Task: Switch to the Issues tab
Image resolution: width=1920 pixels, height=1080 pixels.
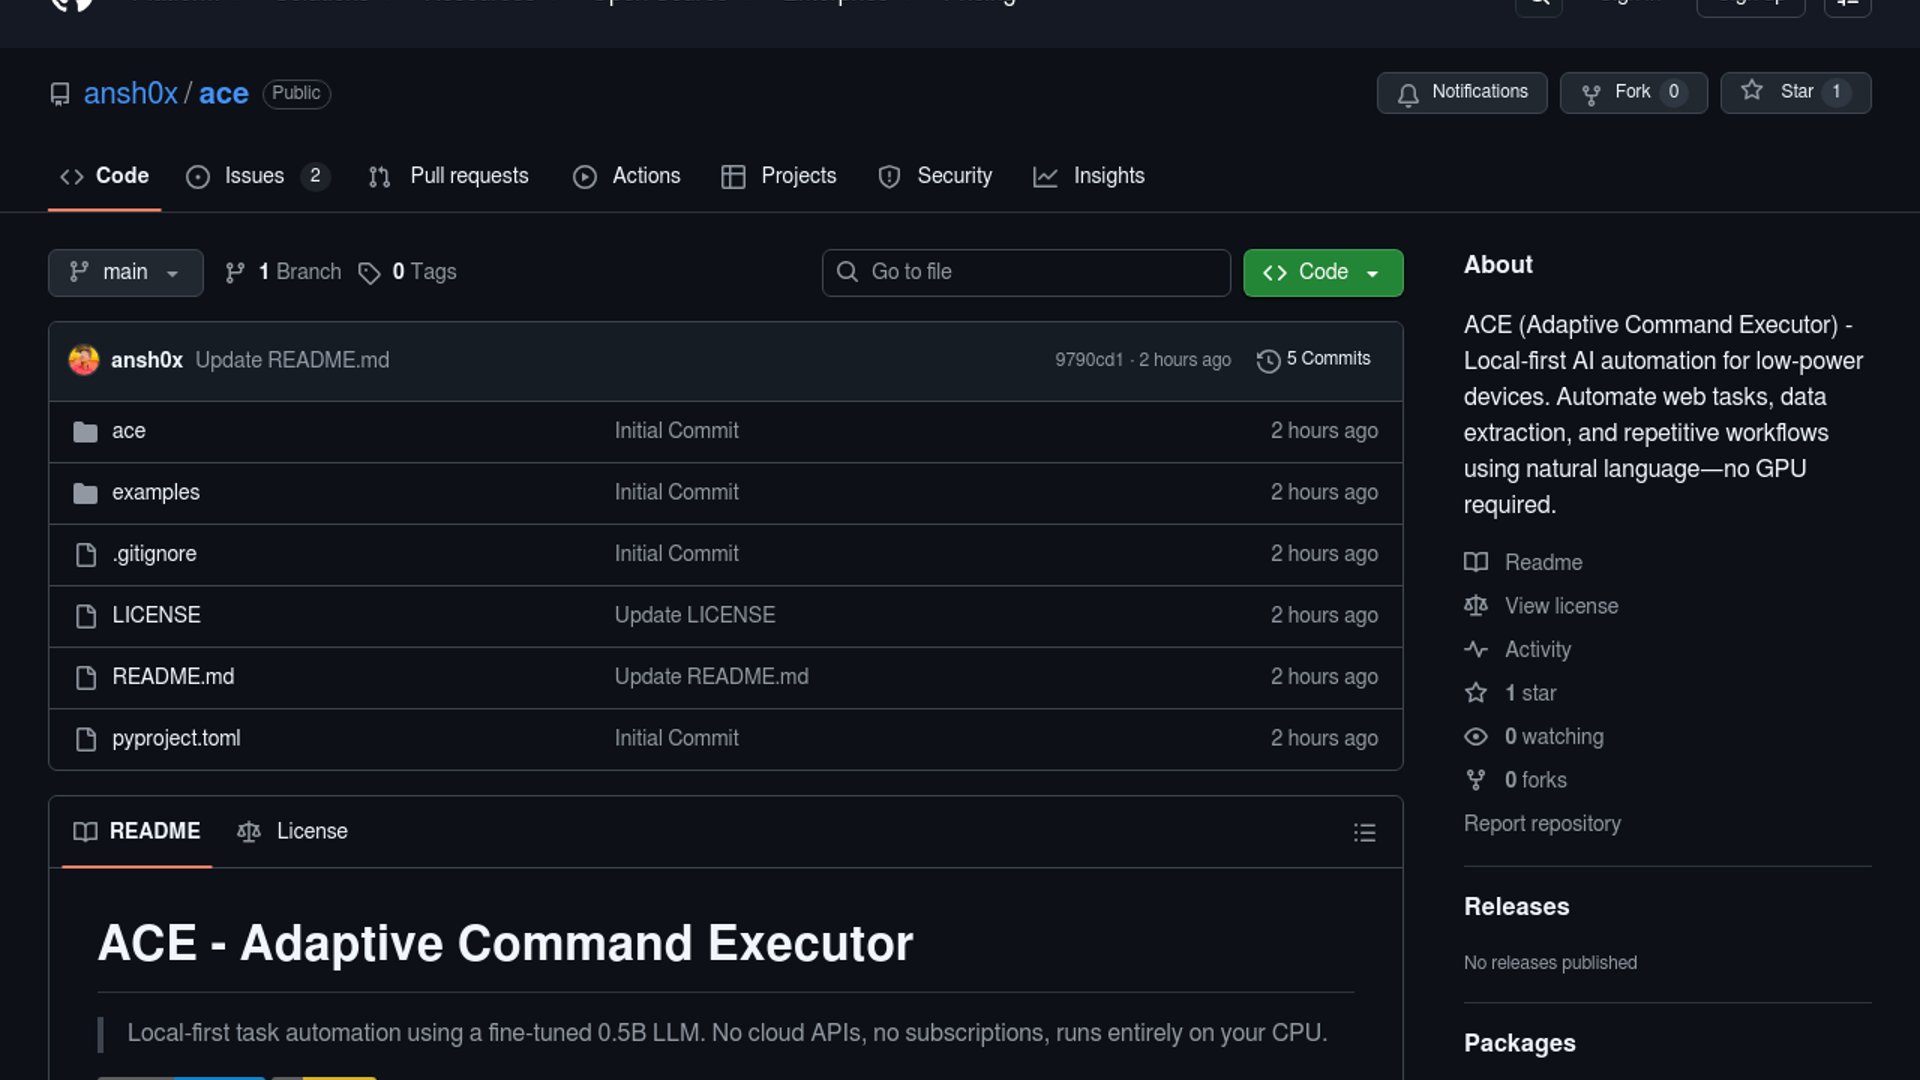Action: coord(255,176)
